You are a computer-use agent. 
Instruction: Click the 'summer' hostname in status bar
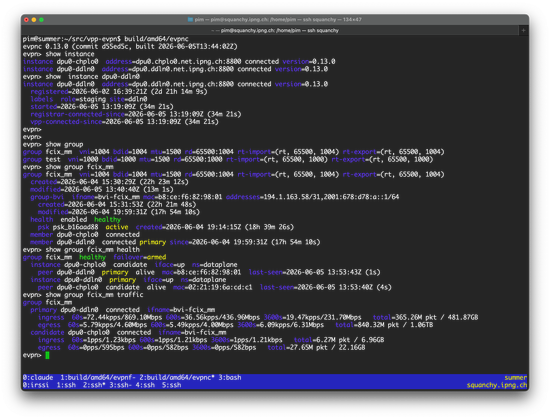coord(516,378)
